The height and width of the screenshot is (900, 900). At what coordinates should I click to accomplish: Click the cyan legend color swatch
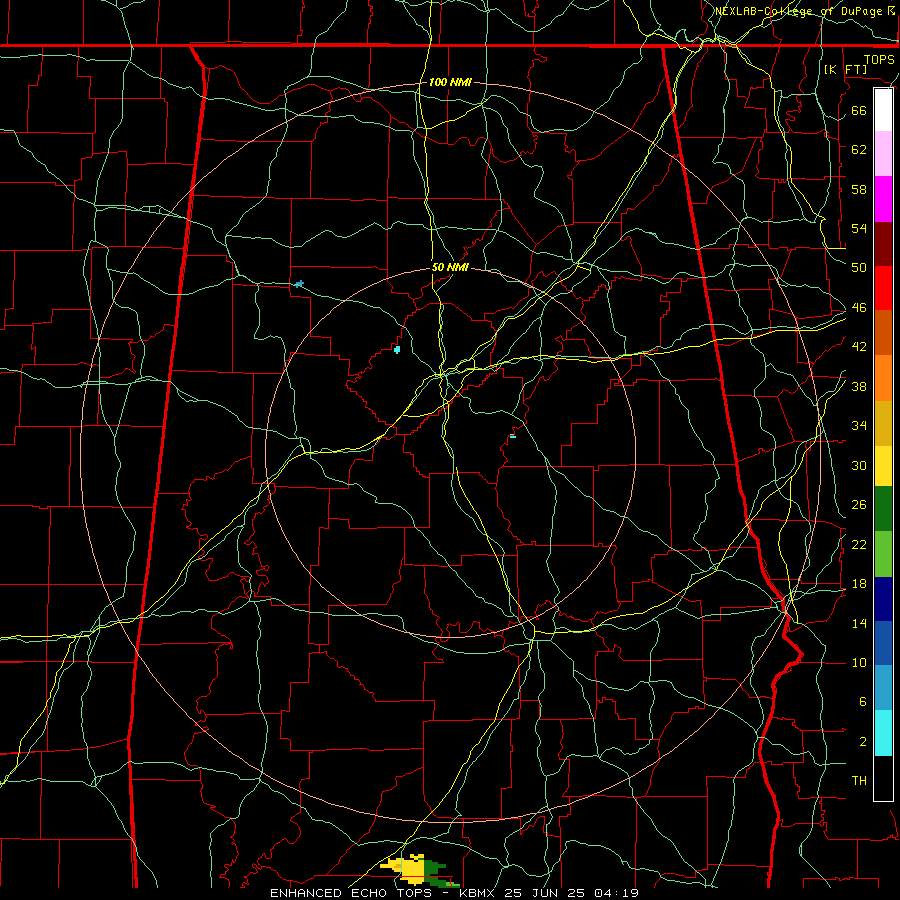883,733
